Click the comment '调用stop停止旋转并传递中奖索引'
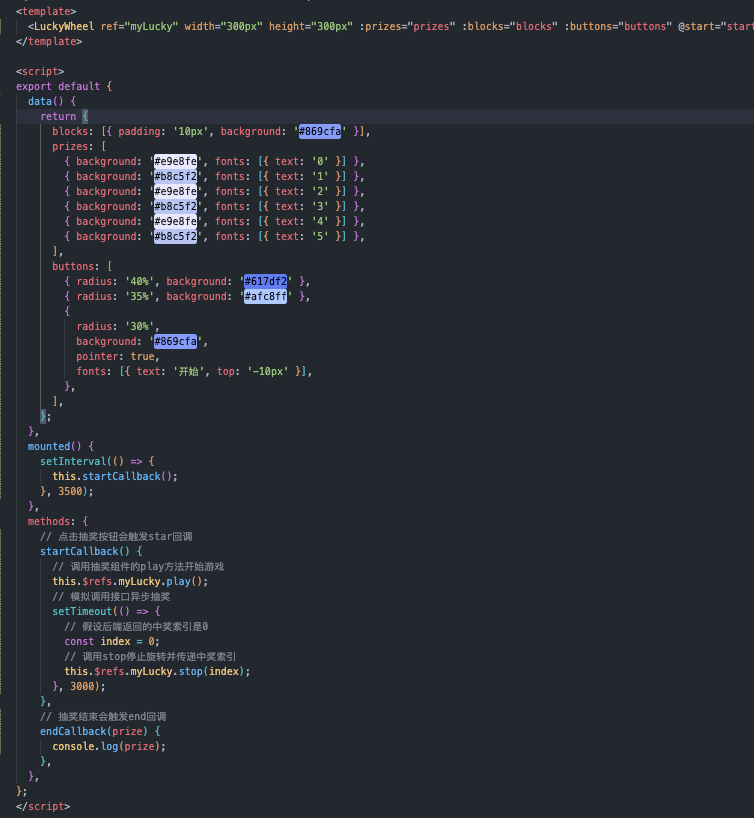The image size is (754, 818). point(150,656)
